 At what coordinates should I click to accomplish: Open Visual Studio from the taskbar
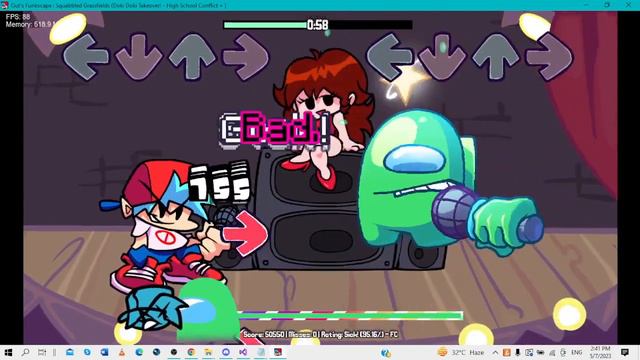pyautogui.click(x=243, y=352)
